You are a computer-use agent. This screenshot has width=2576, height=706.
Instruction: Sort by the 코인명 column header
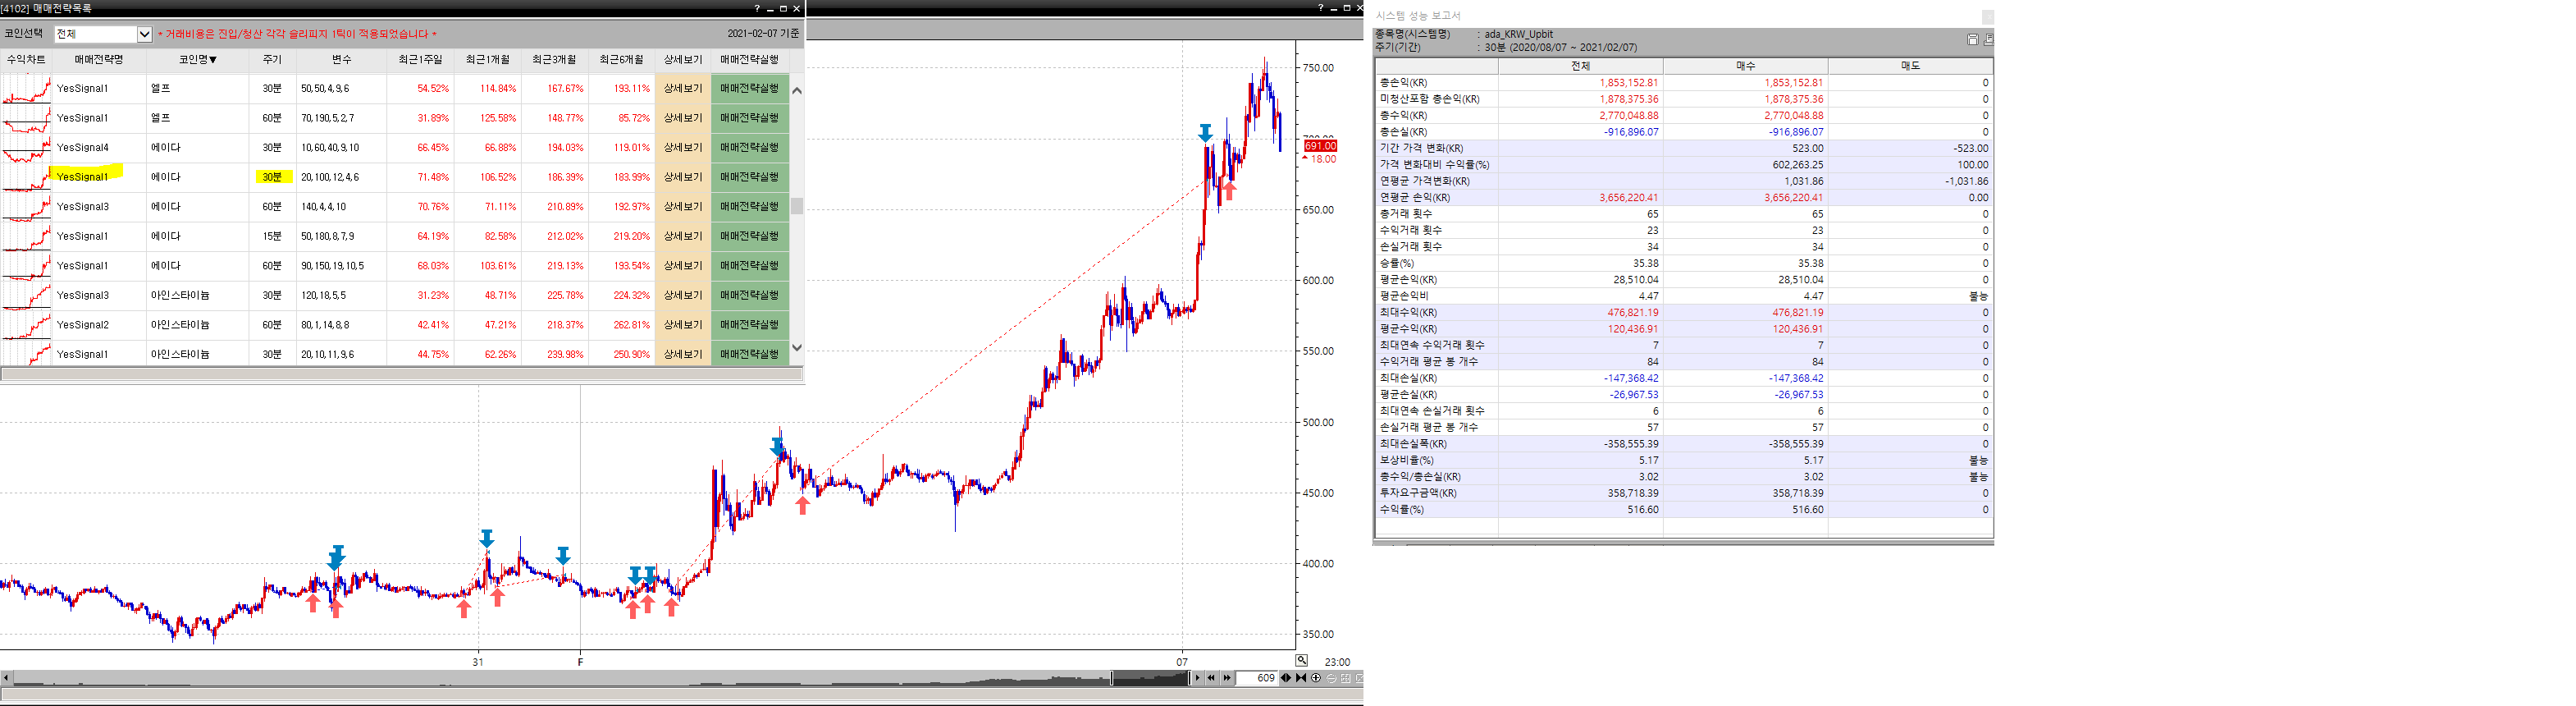coord(198,60)
